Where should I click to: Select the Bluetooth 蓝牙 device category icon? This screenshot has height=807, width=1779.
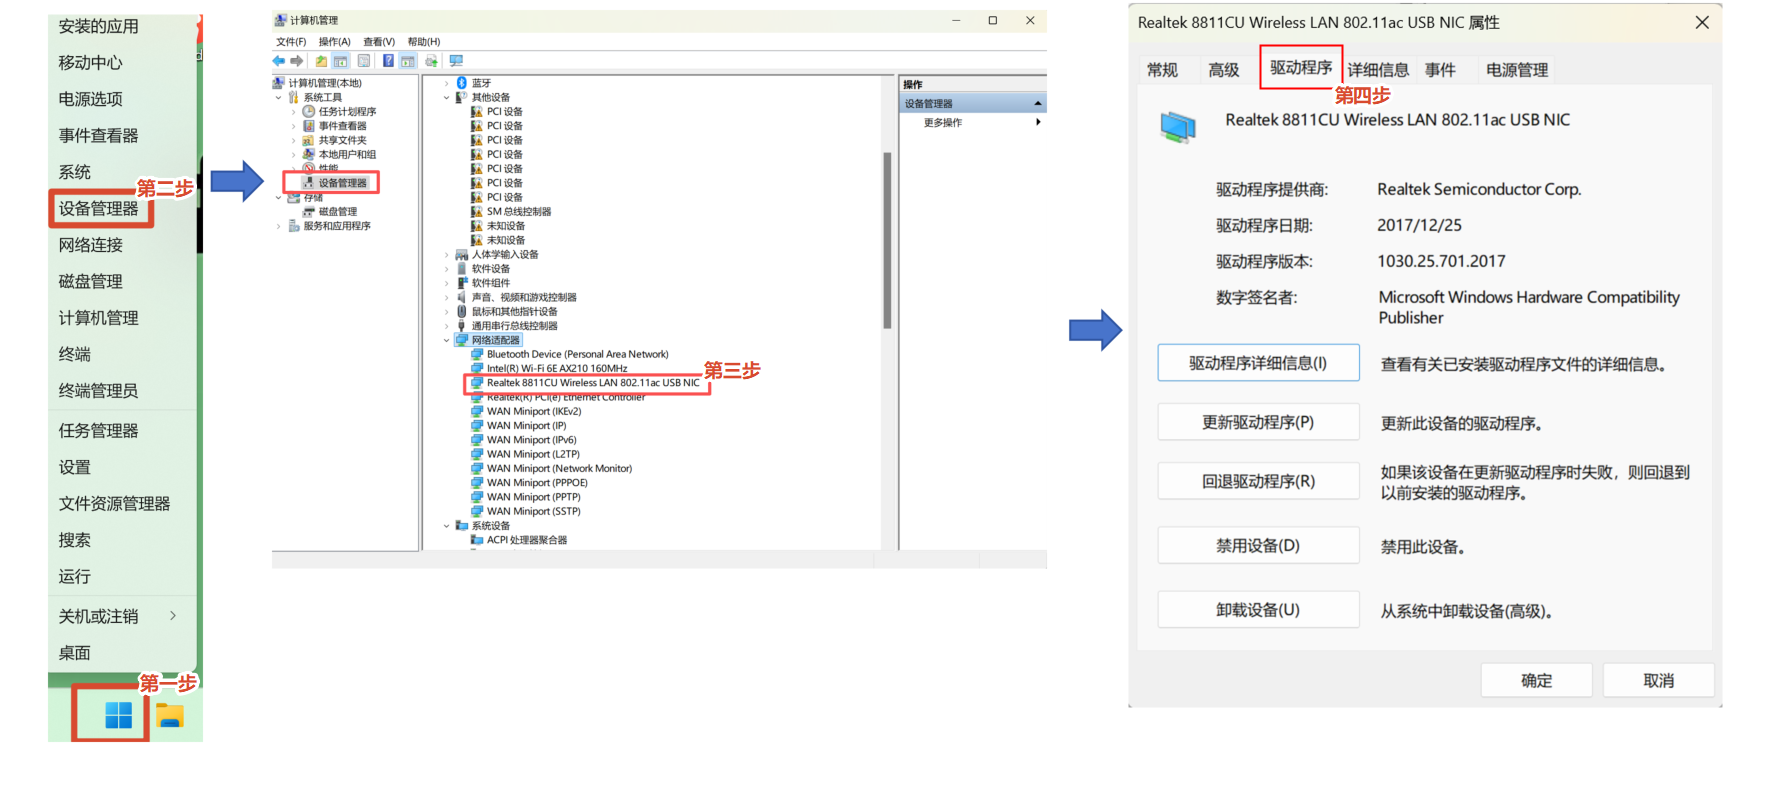462,83
